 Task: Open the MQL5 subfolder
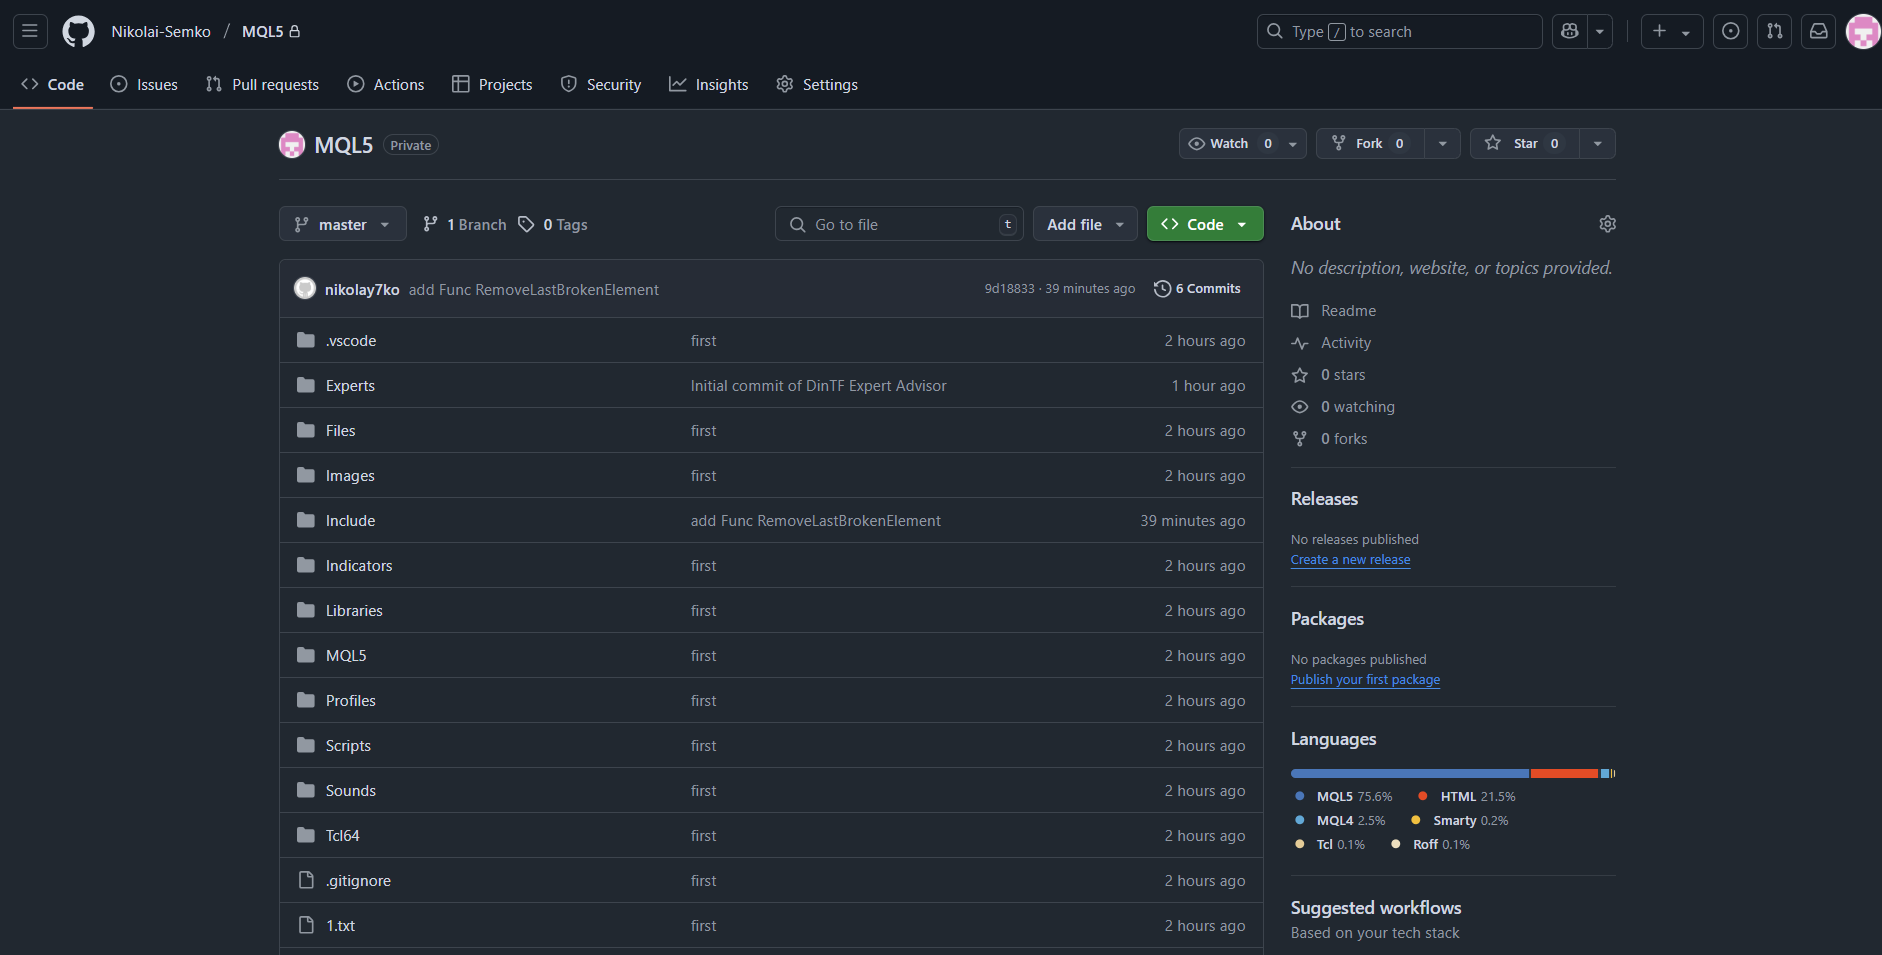pyautogui.click(x=346, y=656)
